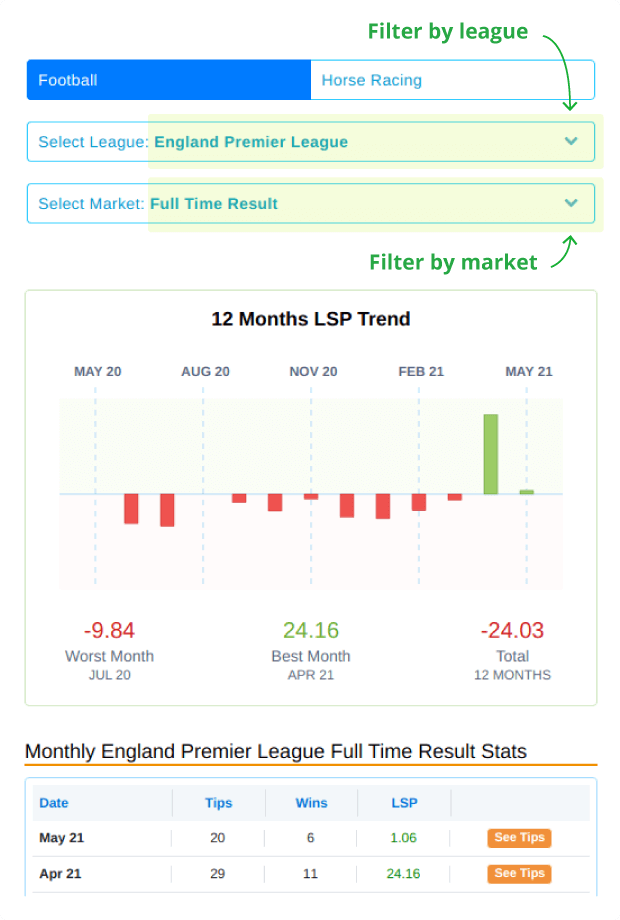This screenshot has width=620, height=920.
Task: Click the 12 Months LSP Trend title
Action: click(x=311, y=319)
